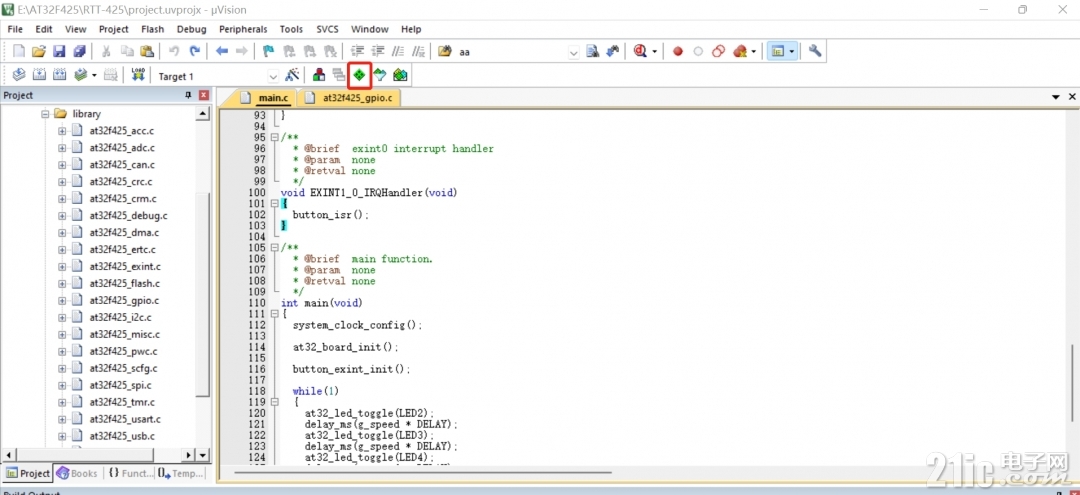This screenshot has height=495, width=1080.
Task: Open the Flash menu
Action: pyautogui.click(x=152, y=29)
